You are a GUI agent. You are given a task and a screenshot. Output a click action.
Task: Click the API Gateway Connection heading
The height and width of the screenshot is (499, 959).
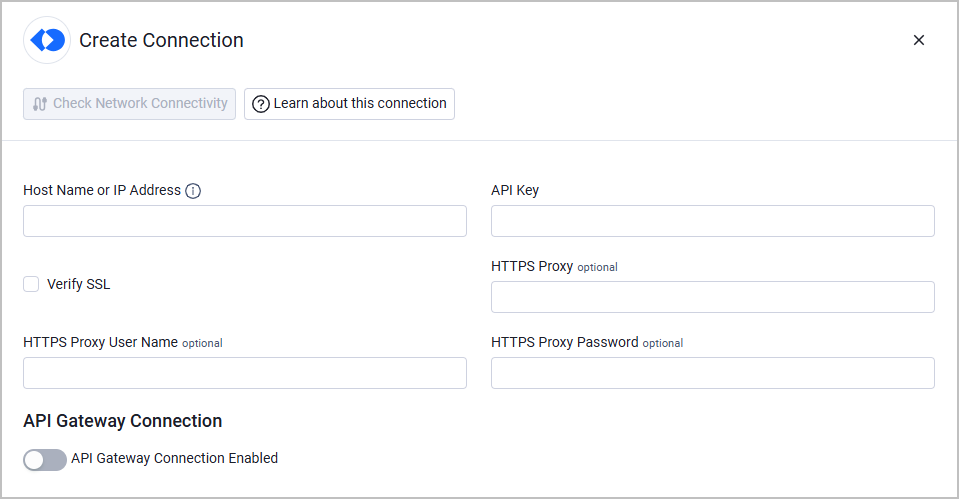[122, 421]
